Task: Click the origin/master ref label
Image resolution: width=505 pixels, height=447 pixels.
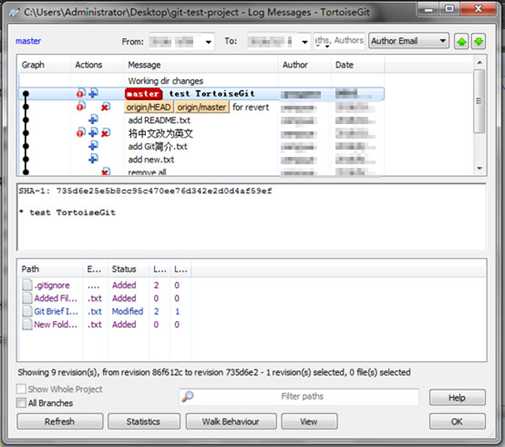Action: (x=202, y=107)
